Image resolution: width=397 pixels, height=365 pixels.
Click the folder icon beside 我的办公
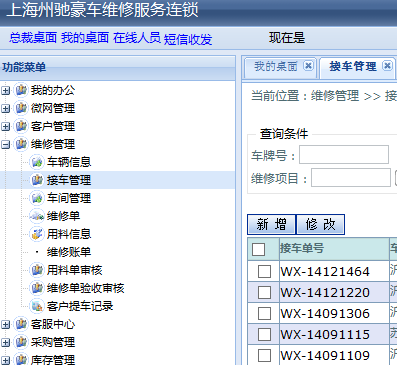[21, 90]
